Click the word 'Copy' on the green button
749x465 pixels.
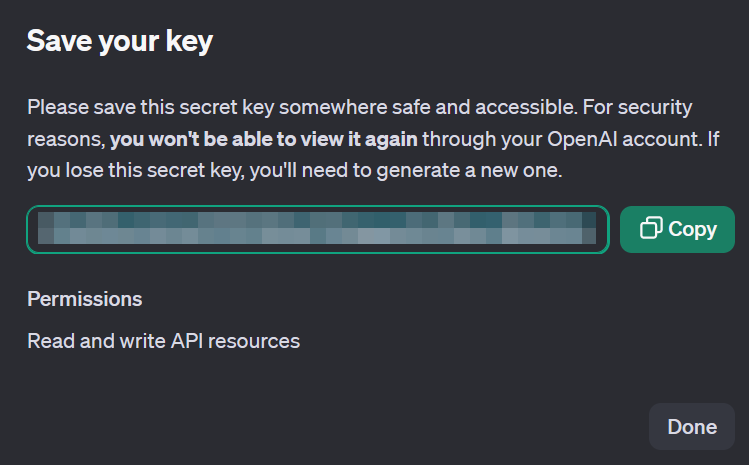click(x=692, y=229)
